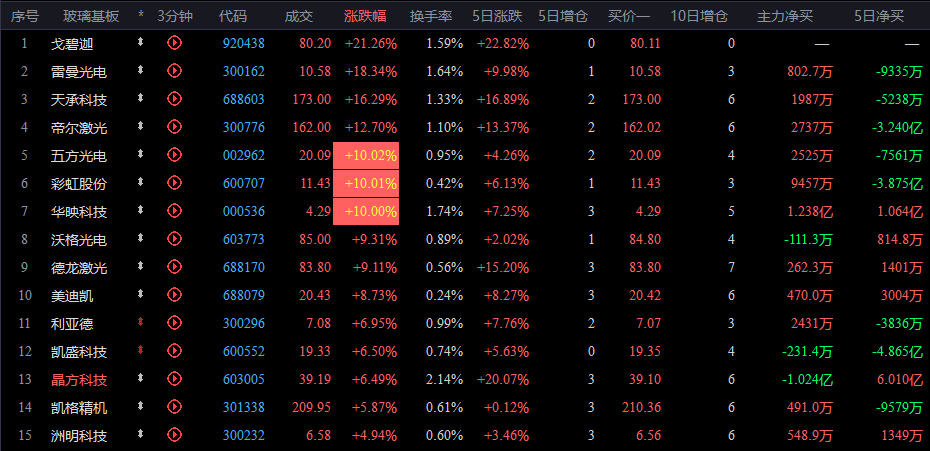This screenshot has width=930, height=451.
Task: Open 3-minute play icon for 晶方科技
Action: (174, 379)
